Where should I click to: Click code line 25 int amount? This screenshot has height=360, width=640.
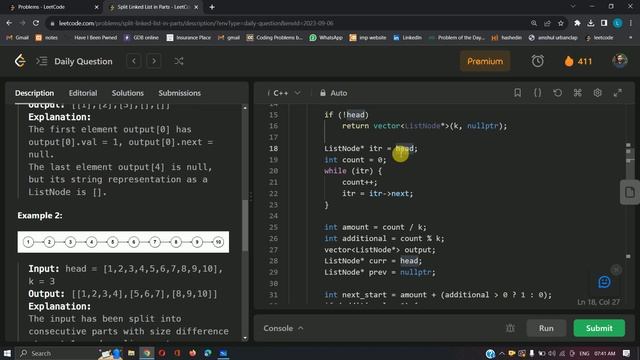pyautogui.click(x=375, y=227)
